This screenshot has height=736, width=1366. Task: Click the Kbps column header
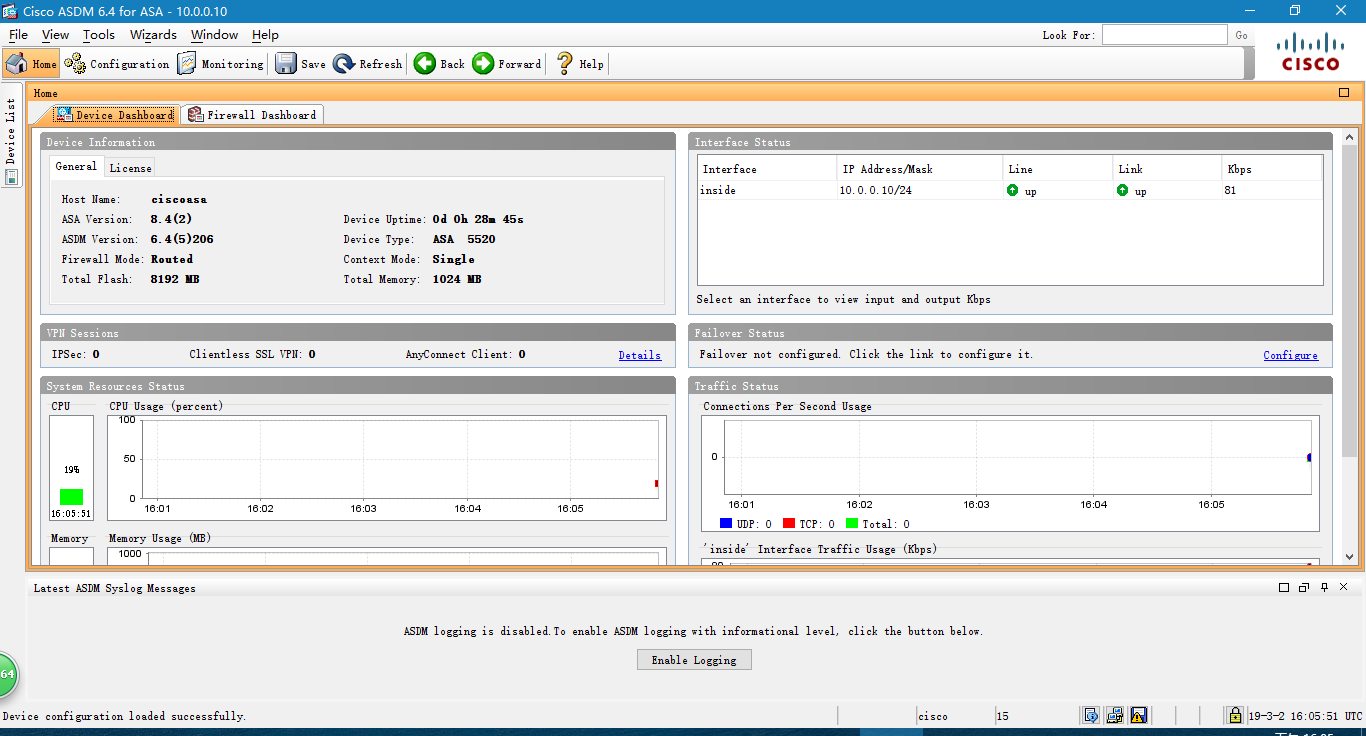click(1272, 169)
